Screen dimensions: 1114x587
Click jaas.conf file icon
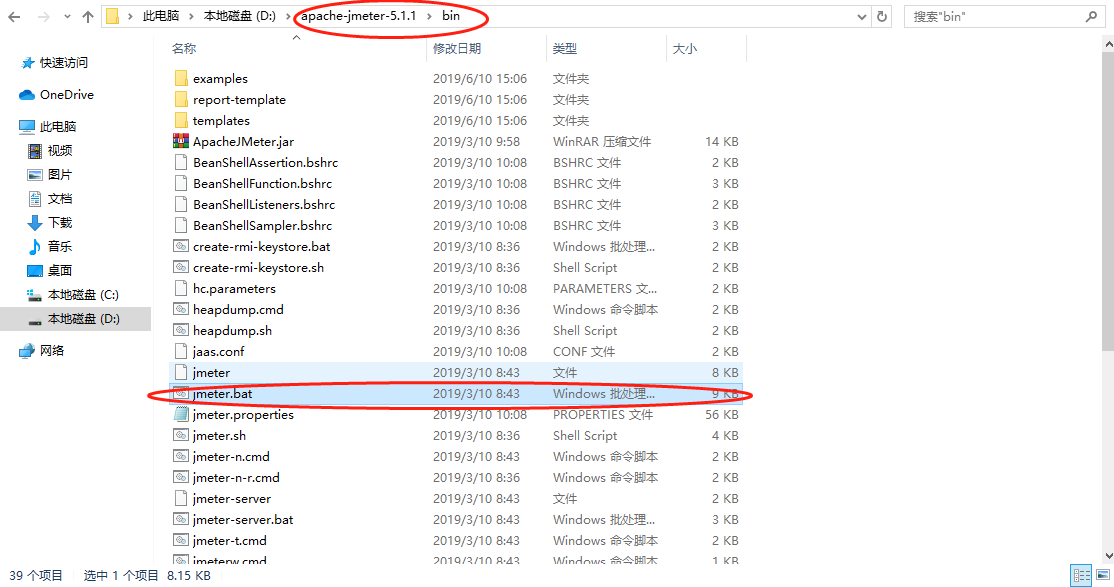pyautogui.click(x=181, y=351)
